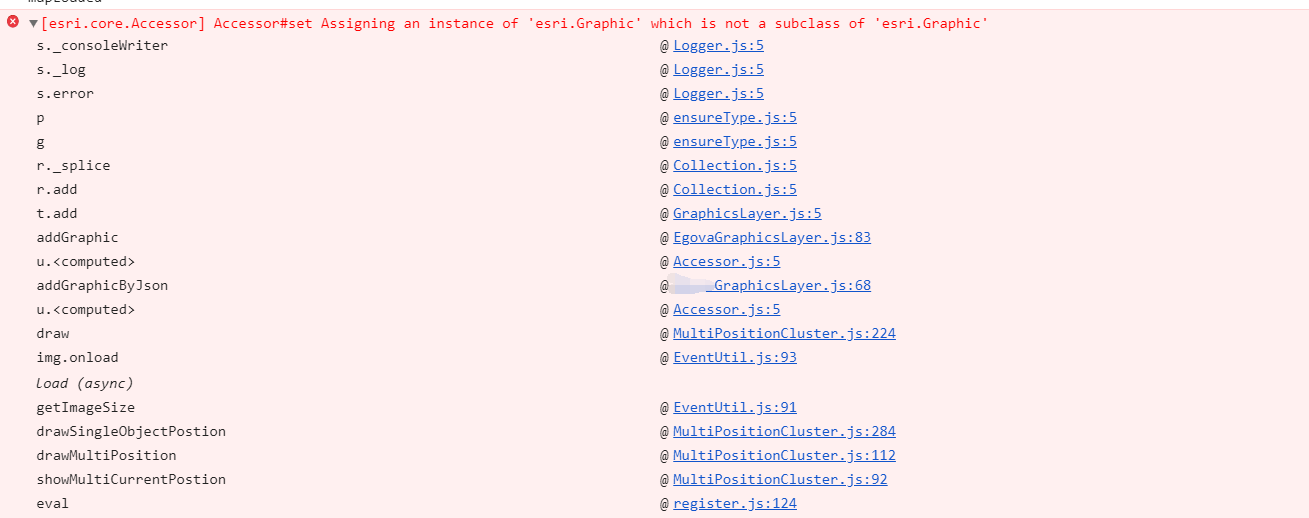
Task: Open EventUtil.js:93 link for img.onload
Action: [734, 357]
